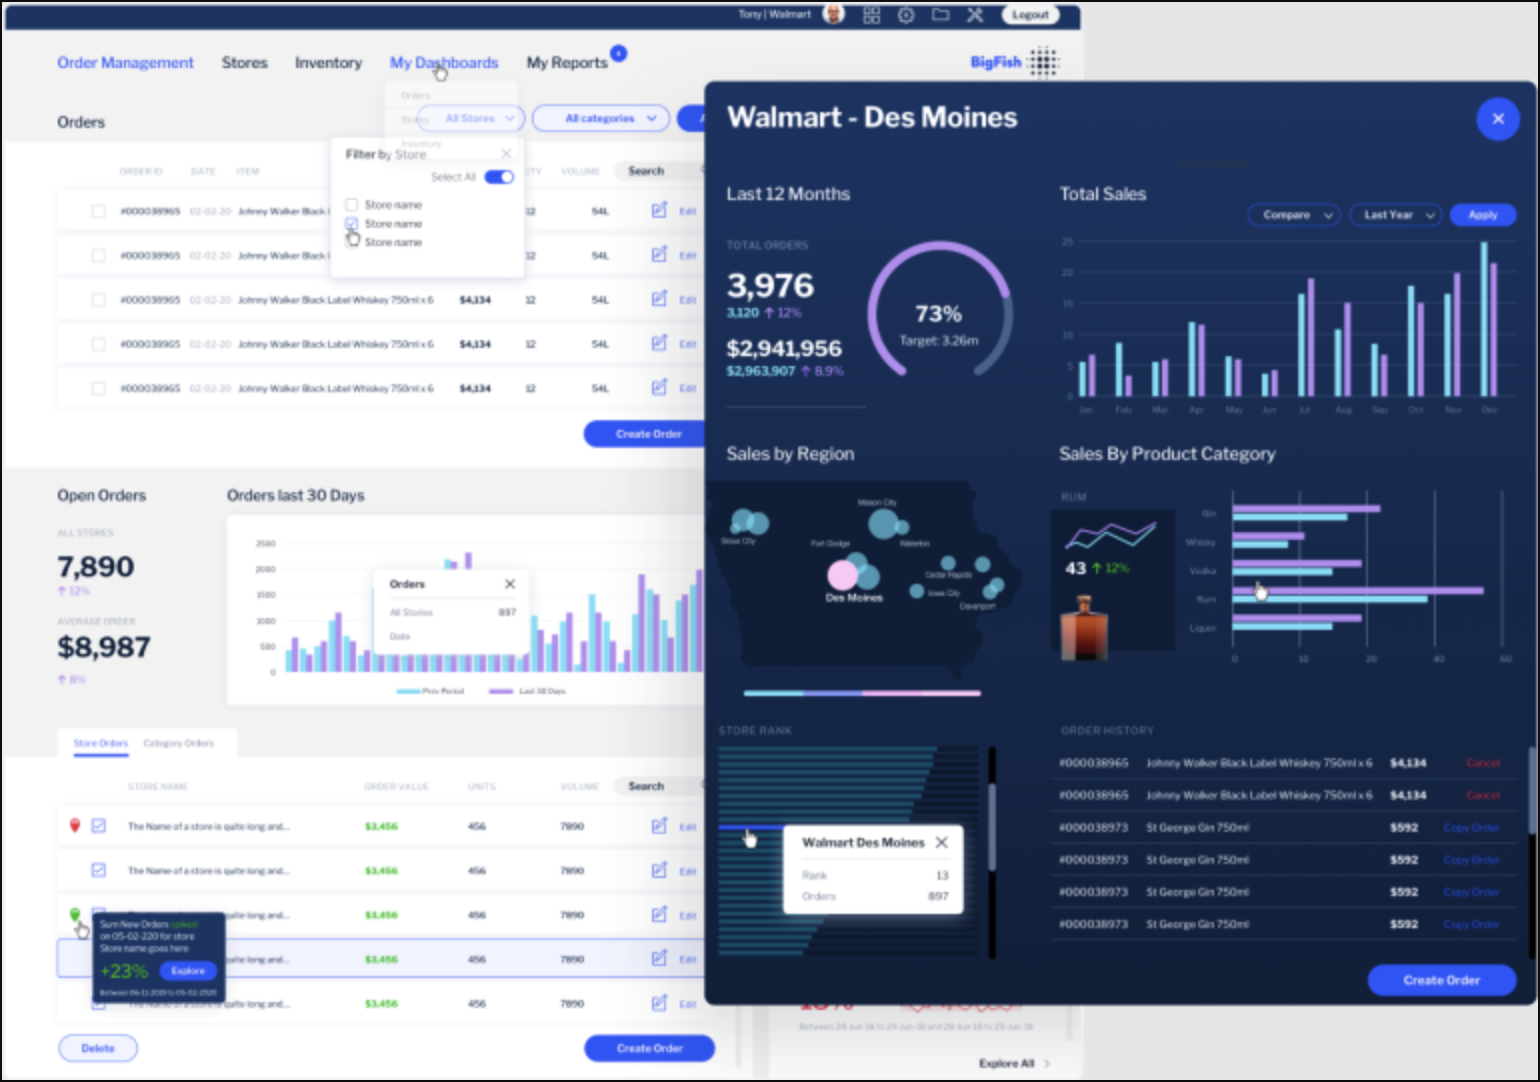Click Create Order below the Orders table
1540x1082 pixels.
(645, 434)
